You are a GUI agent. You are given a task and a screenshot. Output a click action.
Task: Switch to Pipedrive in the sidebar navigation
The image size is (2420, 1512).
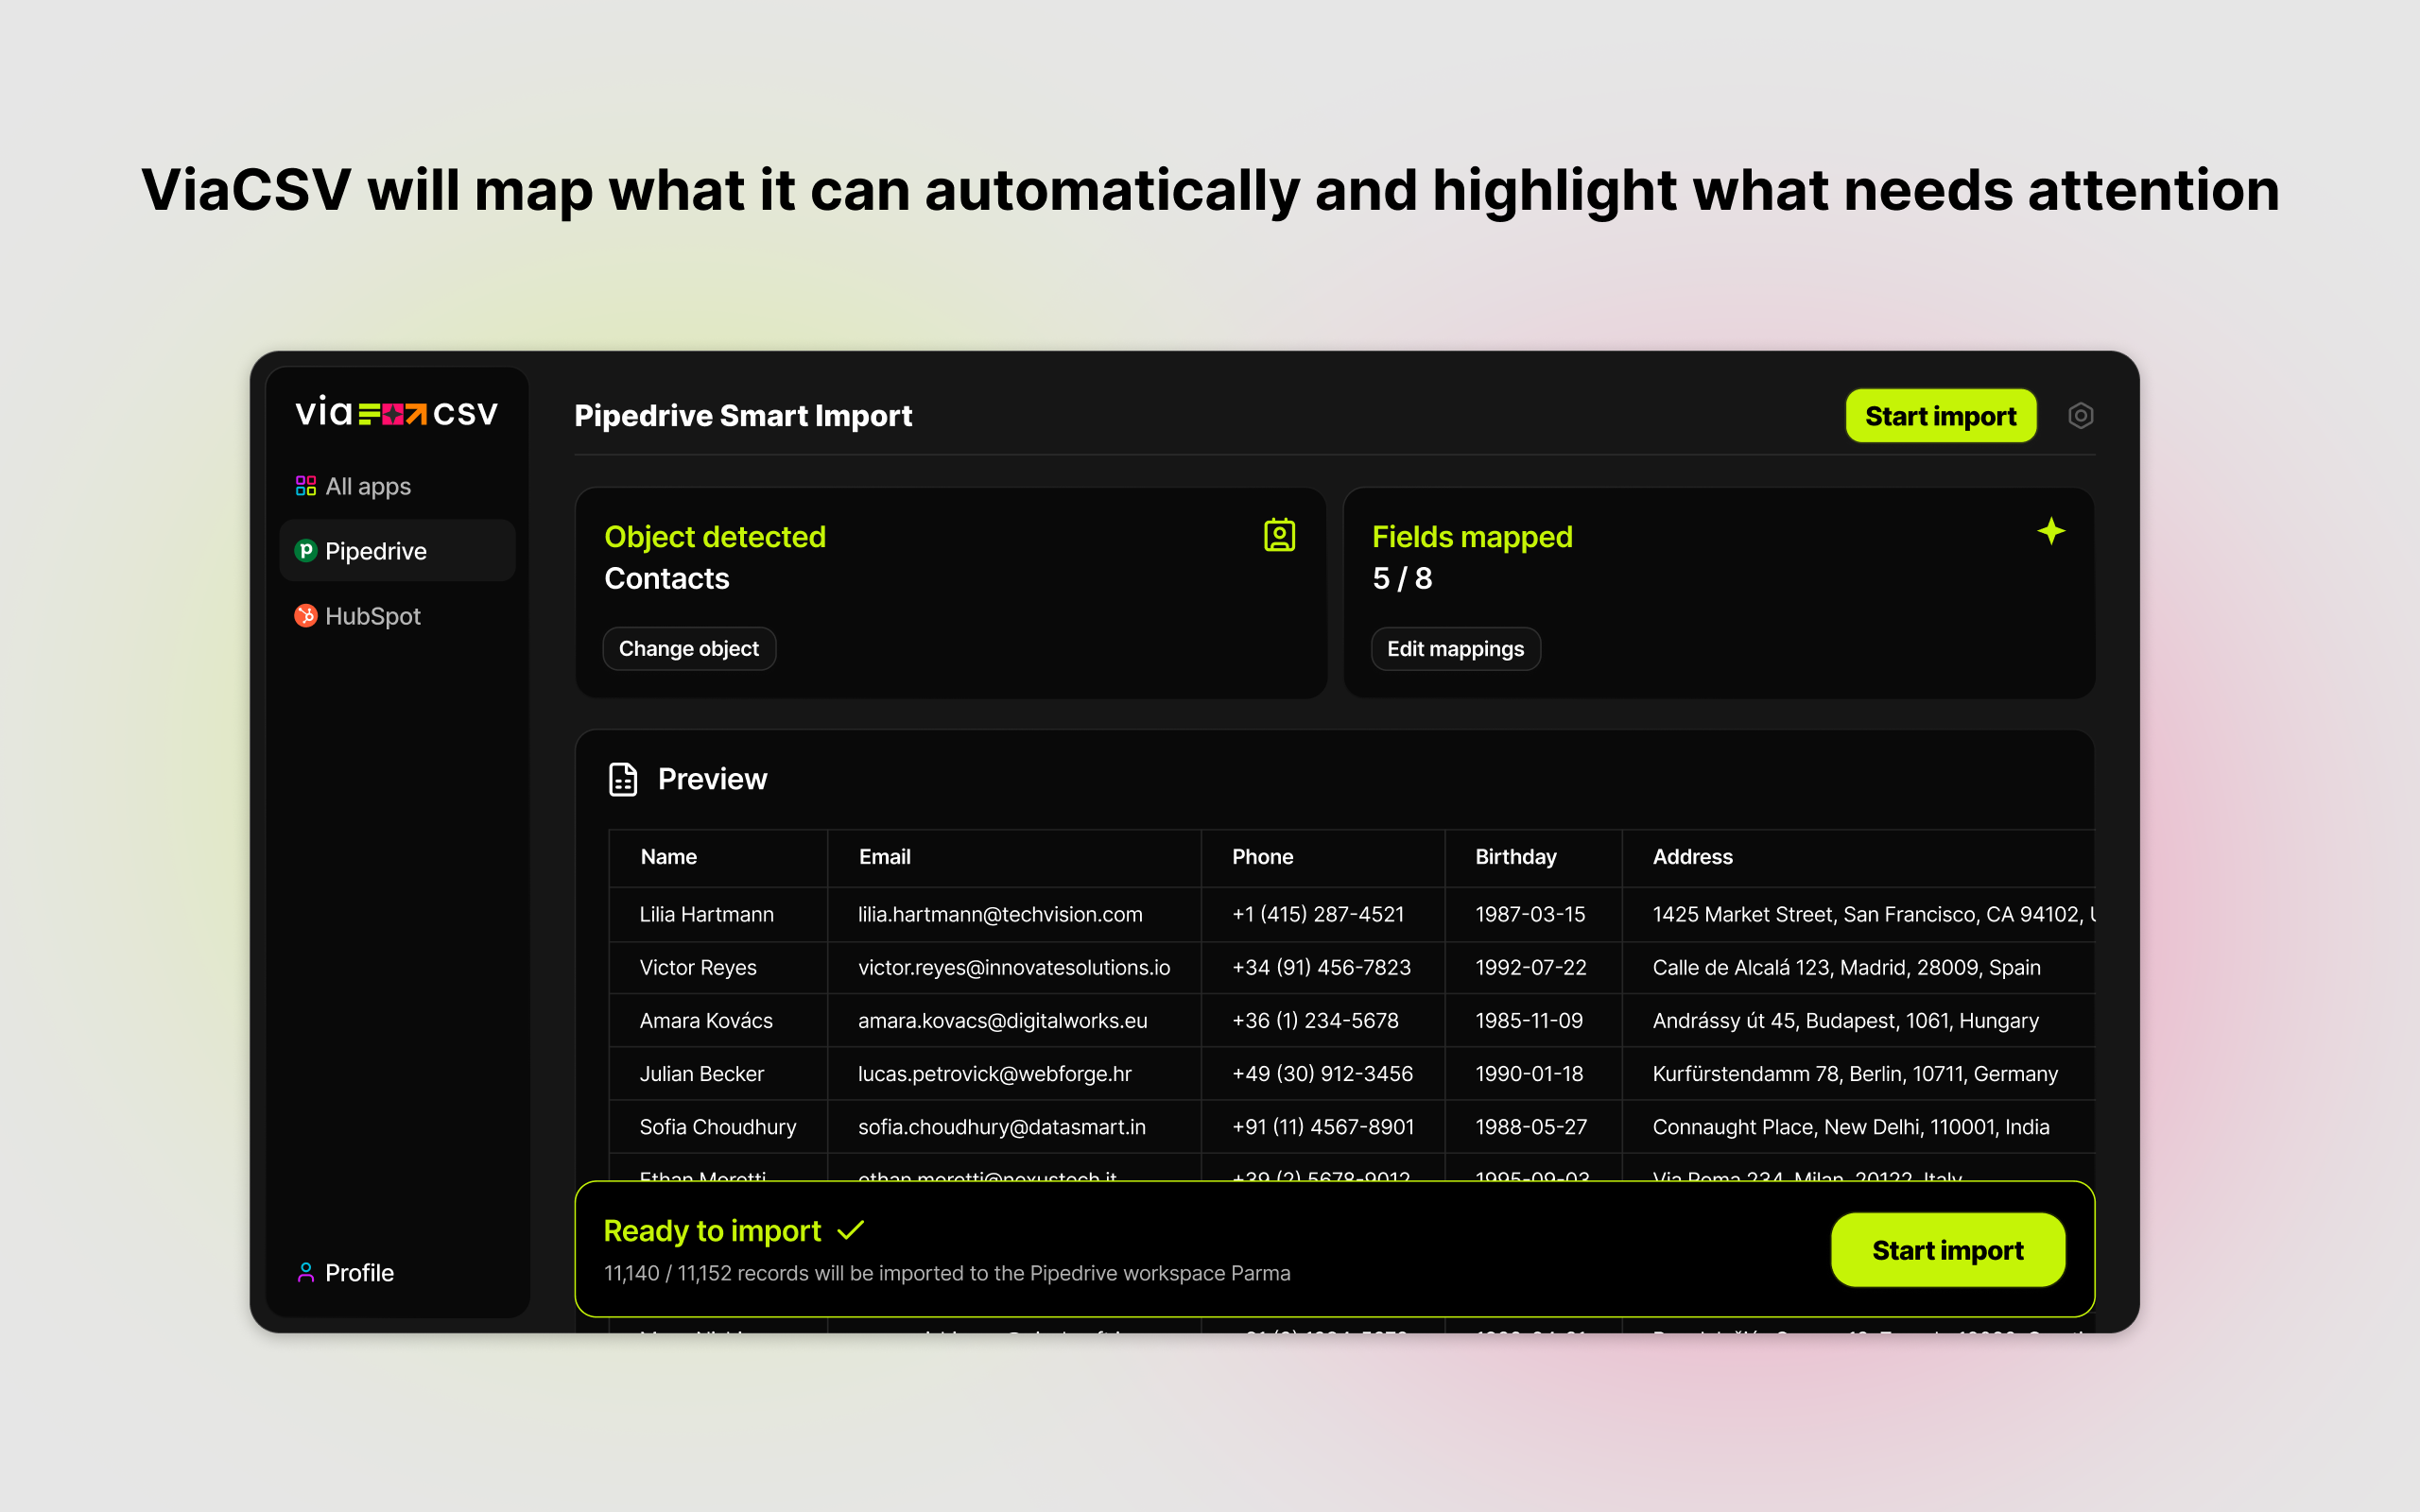pyautogui.click(x=374, y=550)
